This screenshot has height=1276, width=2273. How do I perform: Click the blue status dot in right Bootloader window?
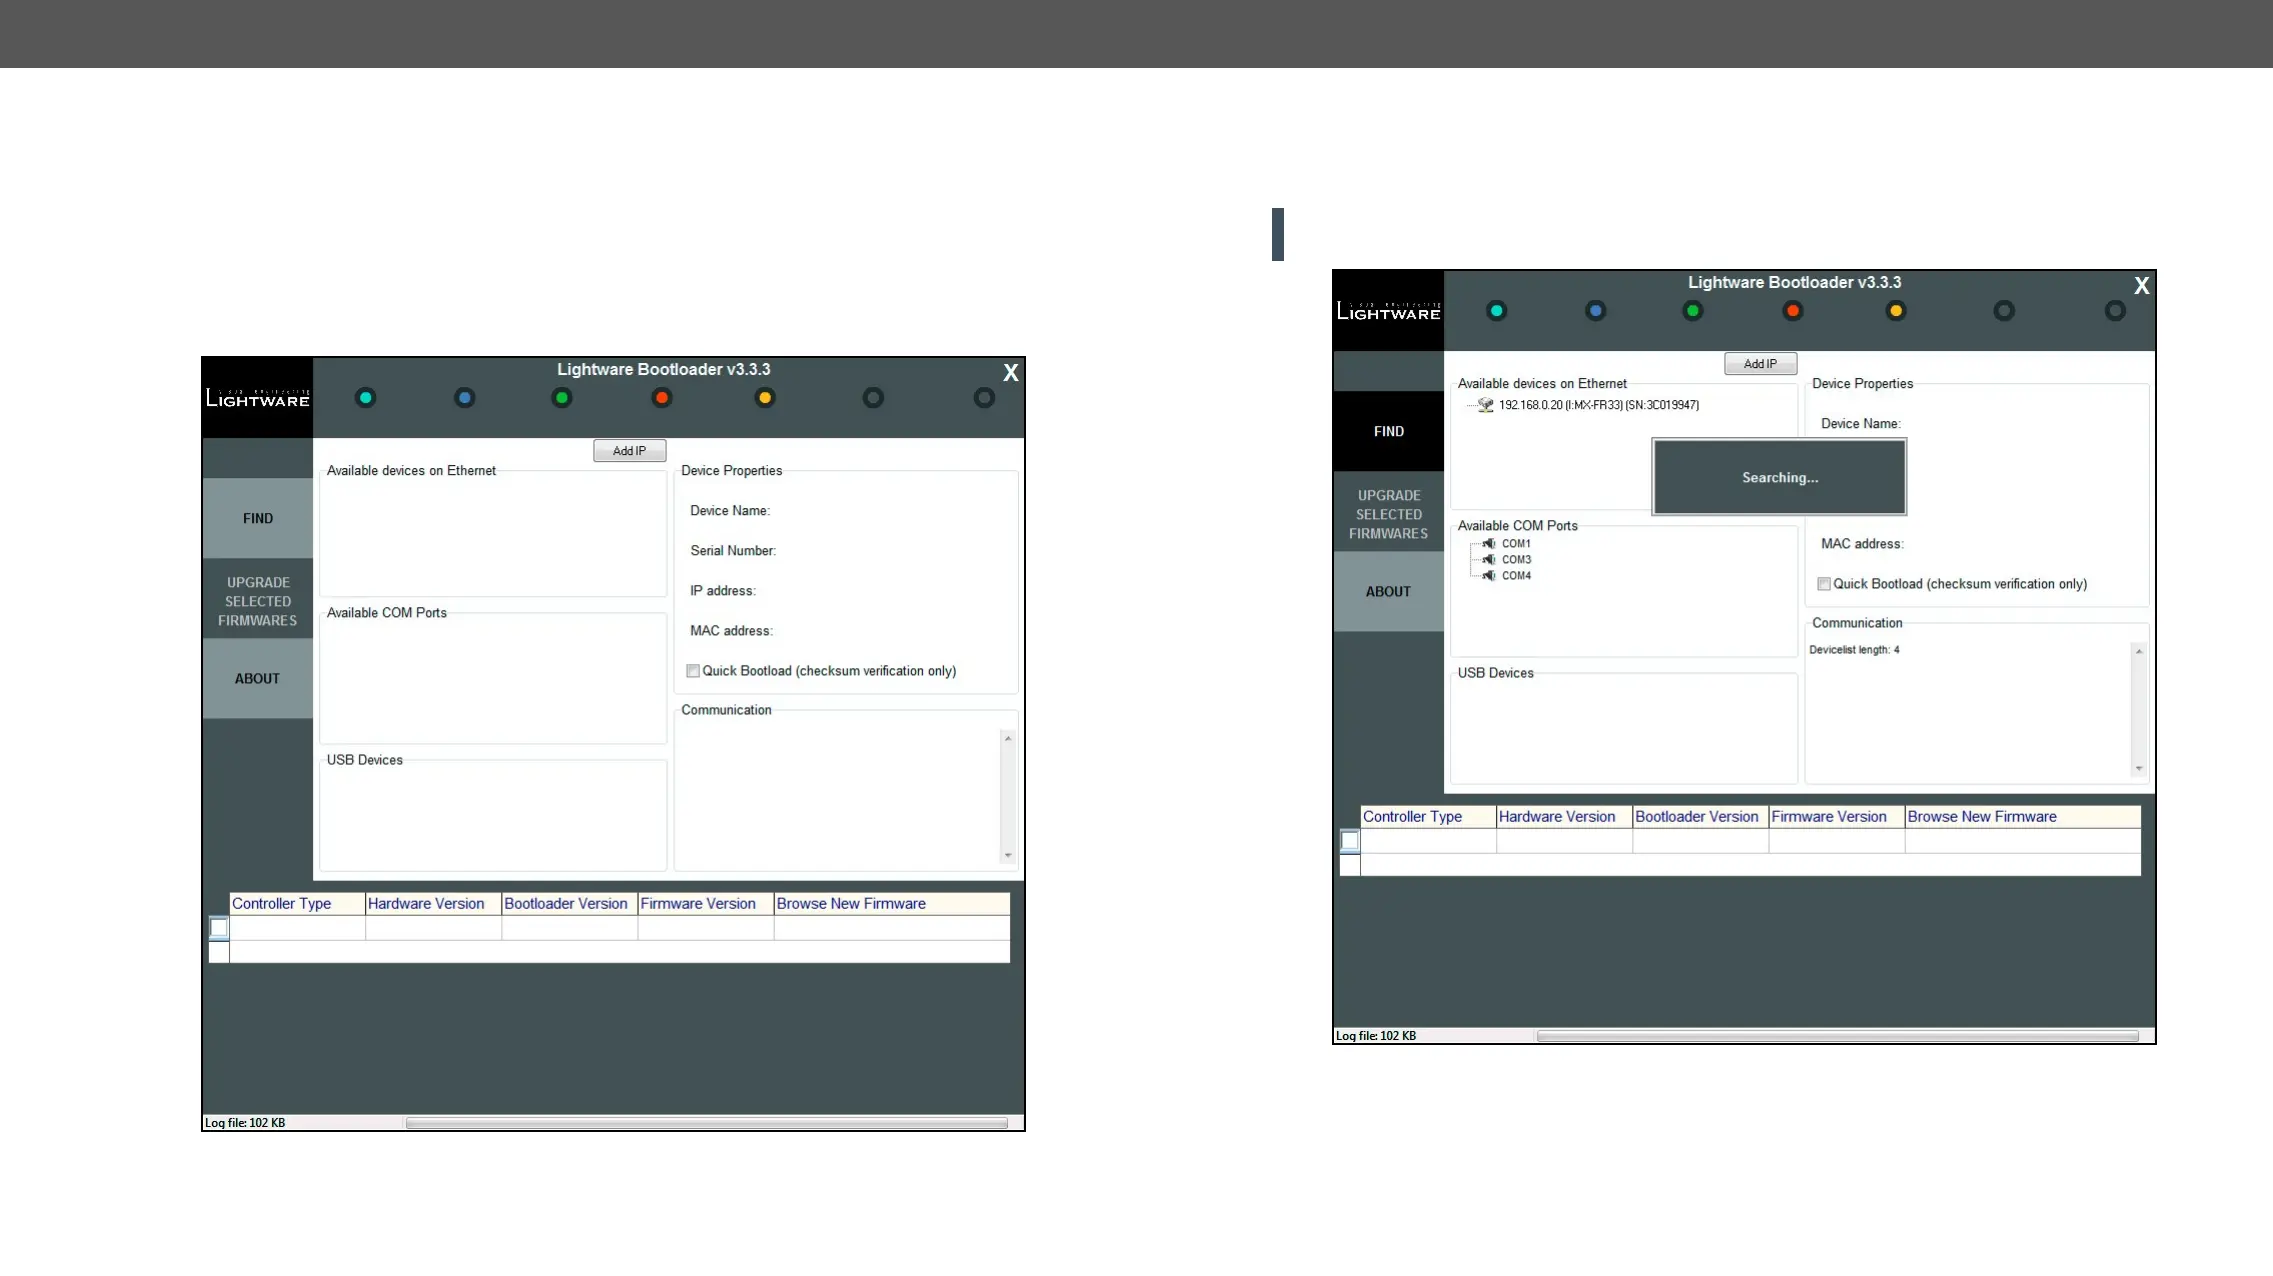1596,311
